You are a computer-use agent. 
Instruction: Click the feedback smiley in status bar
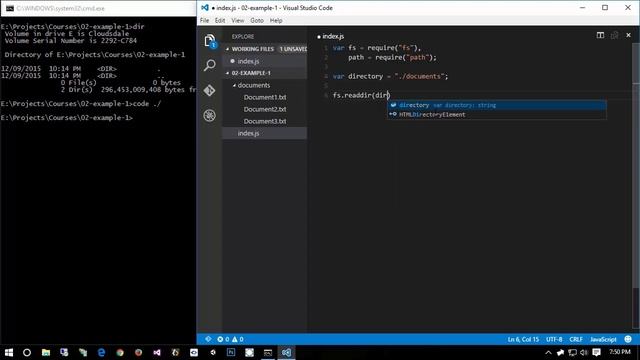(628, 339)
